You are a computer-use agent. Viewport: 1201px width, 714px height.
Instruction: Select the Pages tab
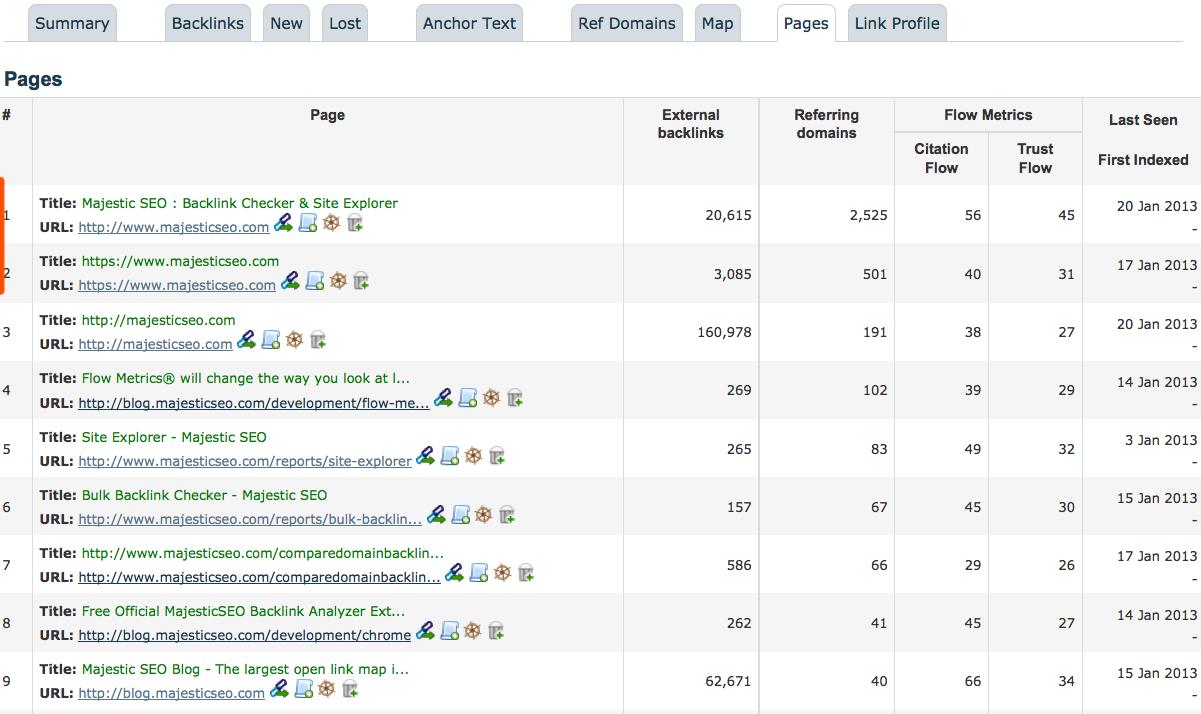pos(806,23)
